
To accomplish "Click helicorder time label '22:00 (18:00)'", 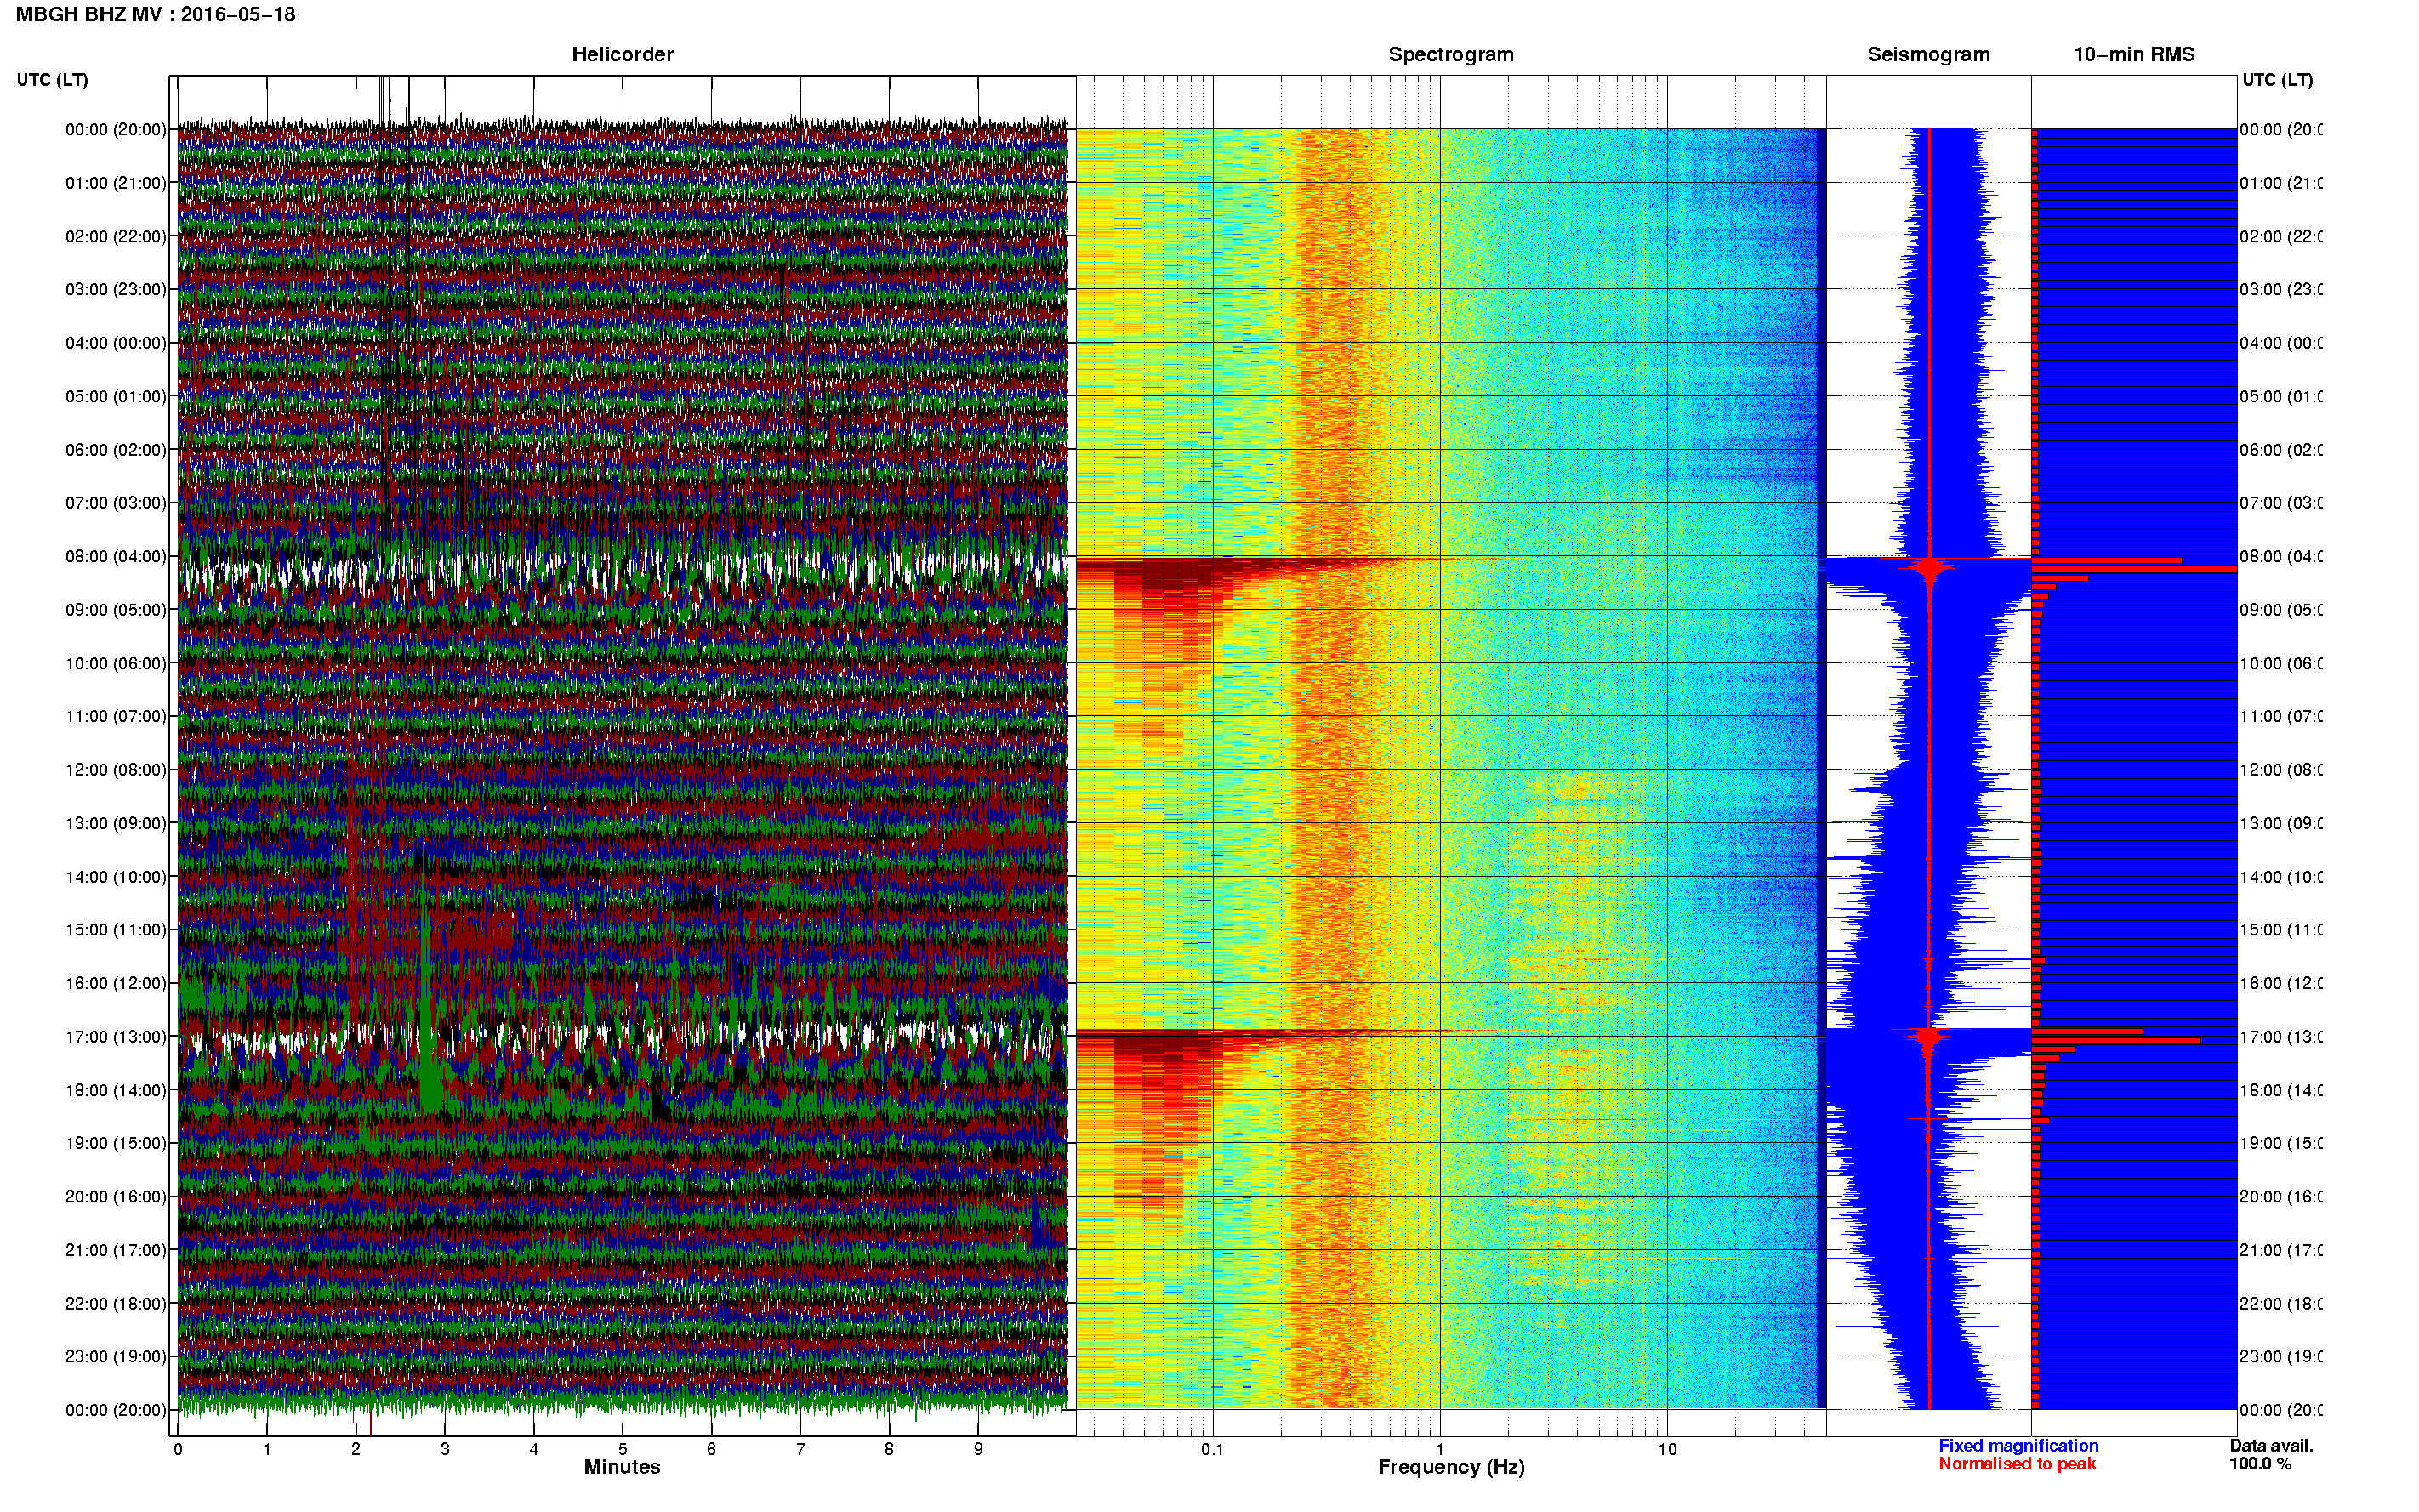I will tap(116, 1304).
